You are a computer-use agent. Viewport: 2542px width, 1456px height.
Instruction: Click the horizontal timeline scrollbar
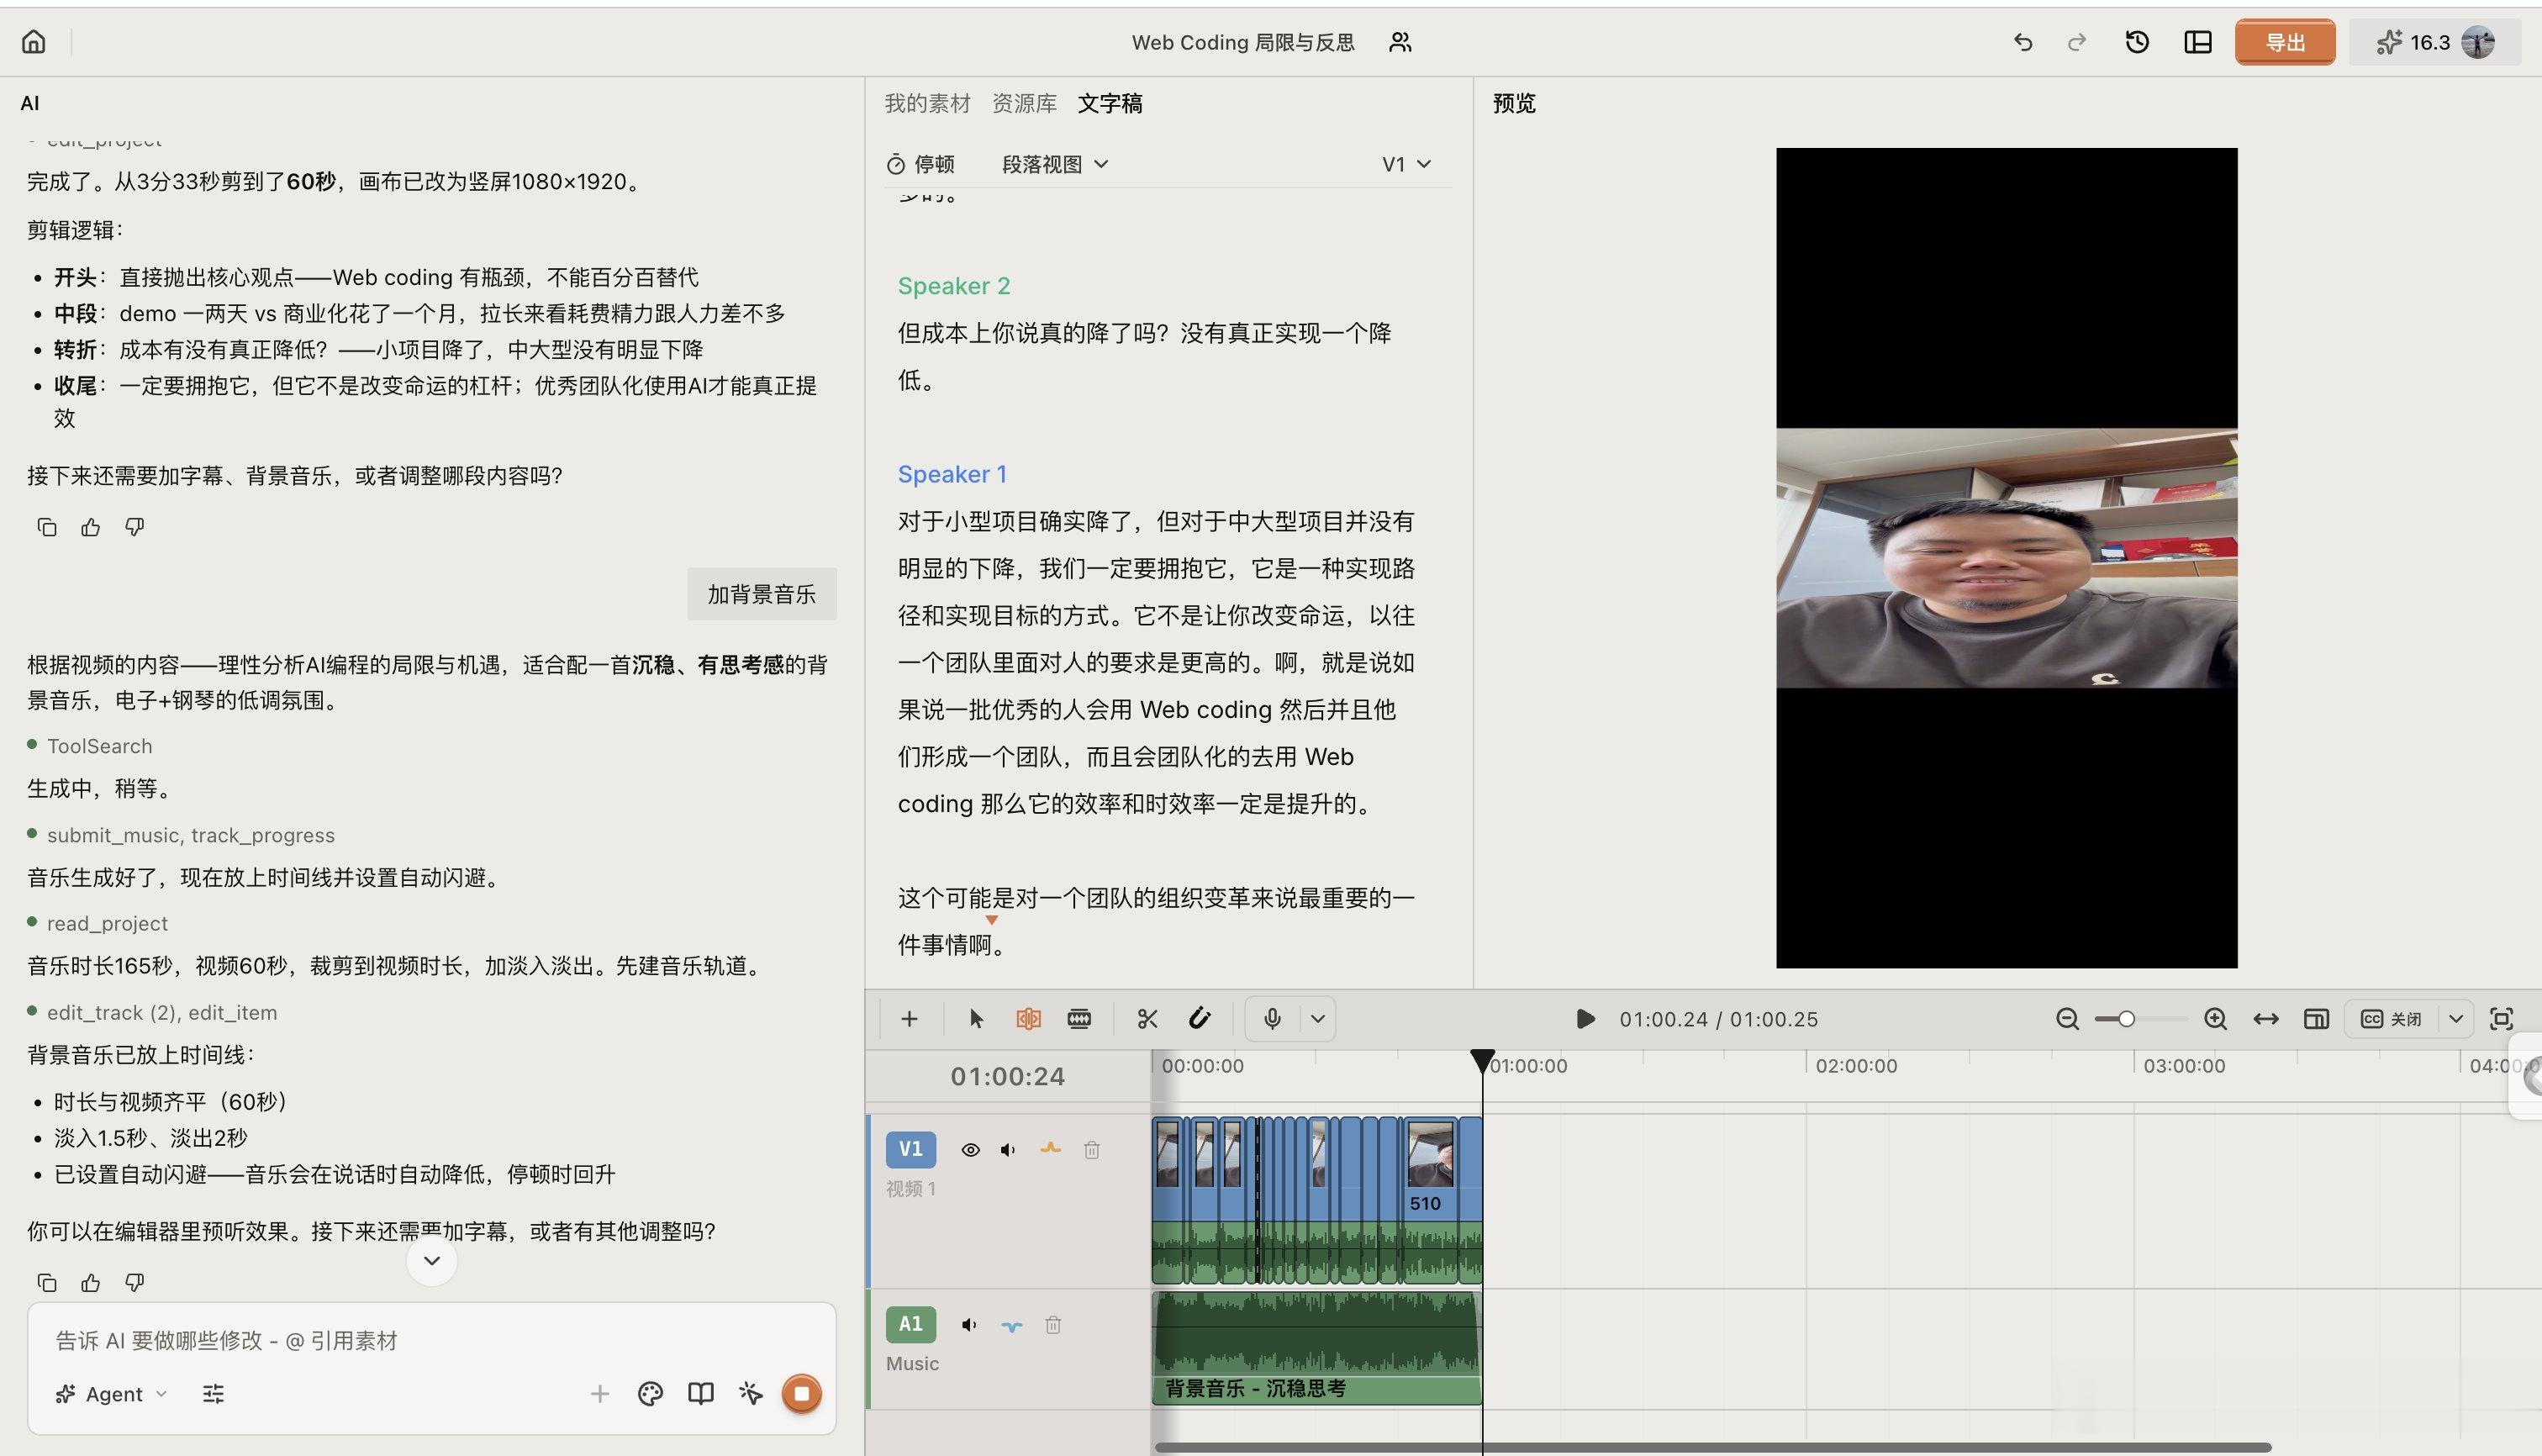1712,1447
